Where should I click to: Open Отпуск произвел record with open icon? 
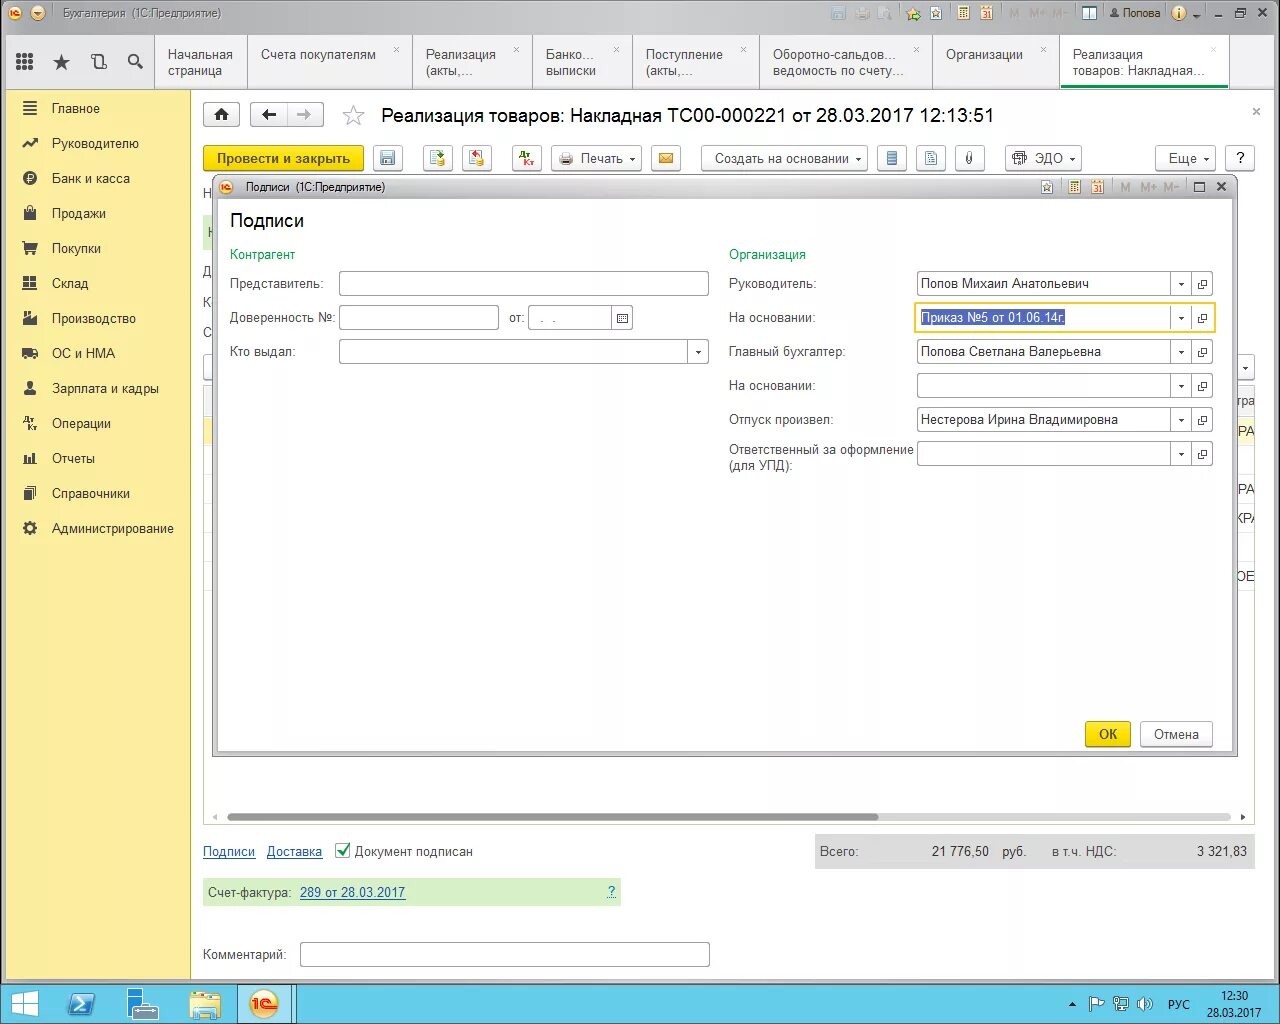tap(1202, 420)
